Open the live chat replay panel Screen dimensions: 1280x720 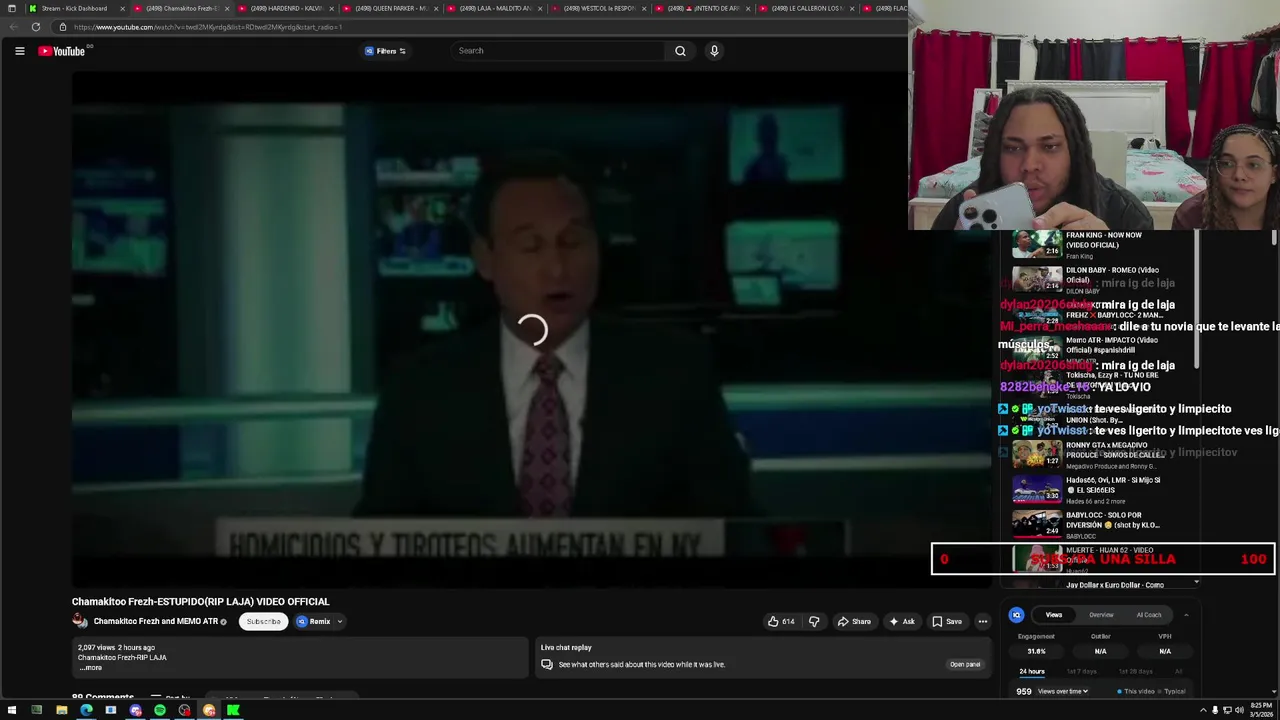point(965,664)
